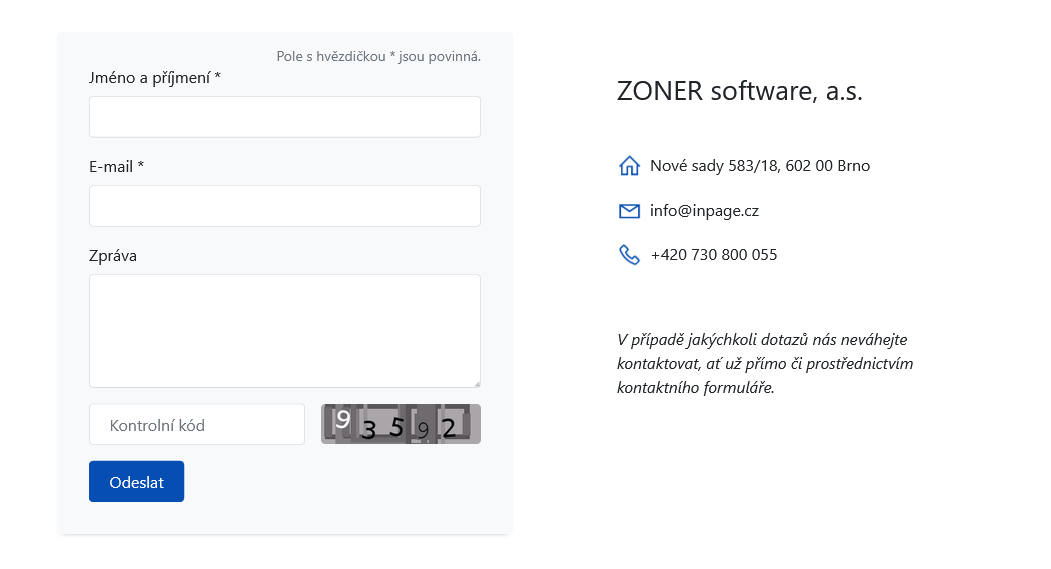Click the phone handset icon
This screenshot has height=569, width=1051.
(x=629, y=255)
